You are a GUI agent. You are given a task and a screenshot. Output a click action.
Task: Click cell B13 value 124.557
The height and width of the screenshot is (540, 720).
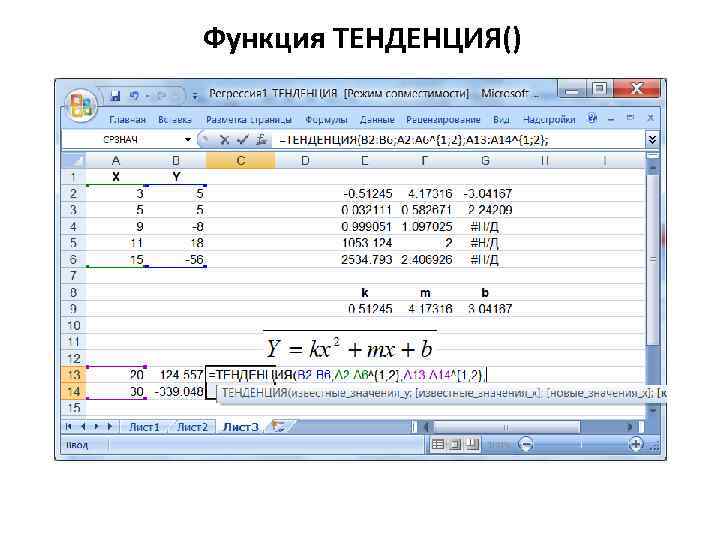coord(176,375)
